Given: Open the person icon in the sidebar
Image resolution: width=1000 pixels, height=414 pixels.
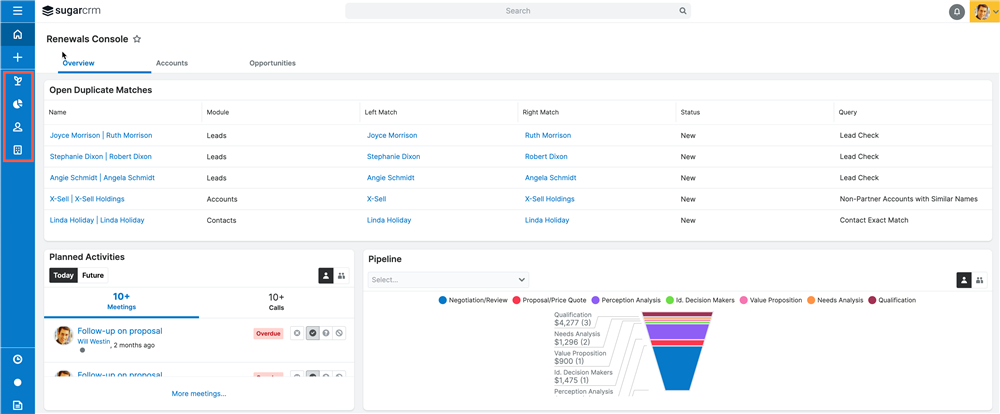Looking at the screenshot, I should click(17, 127).
